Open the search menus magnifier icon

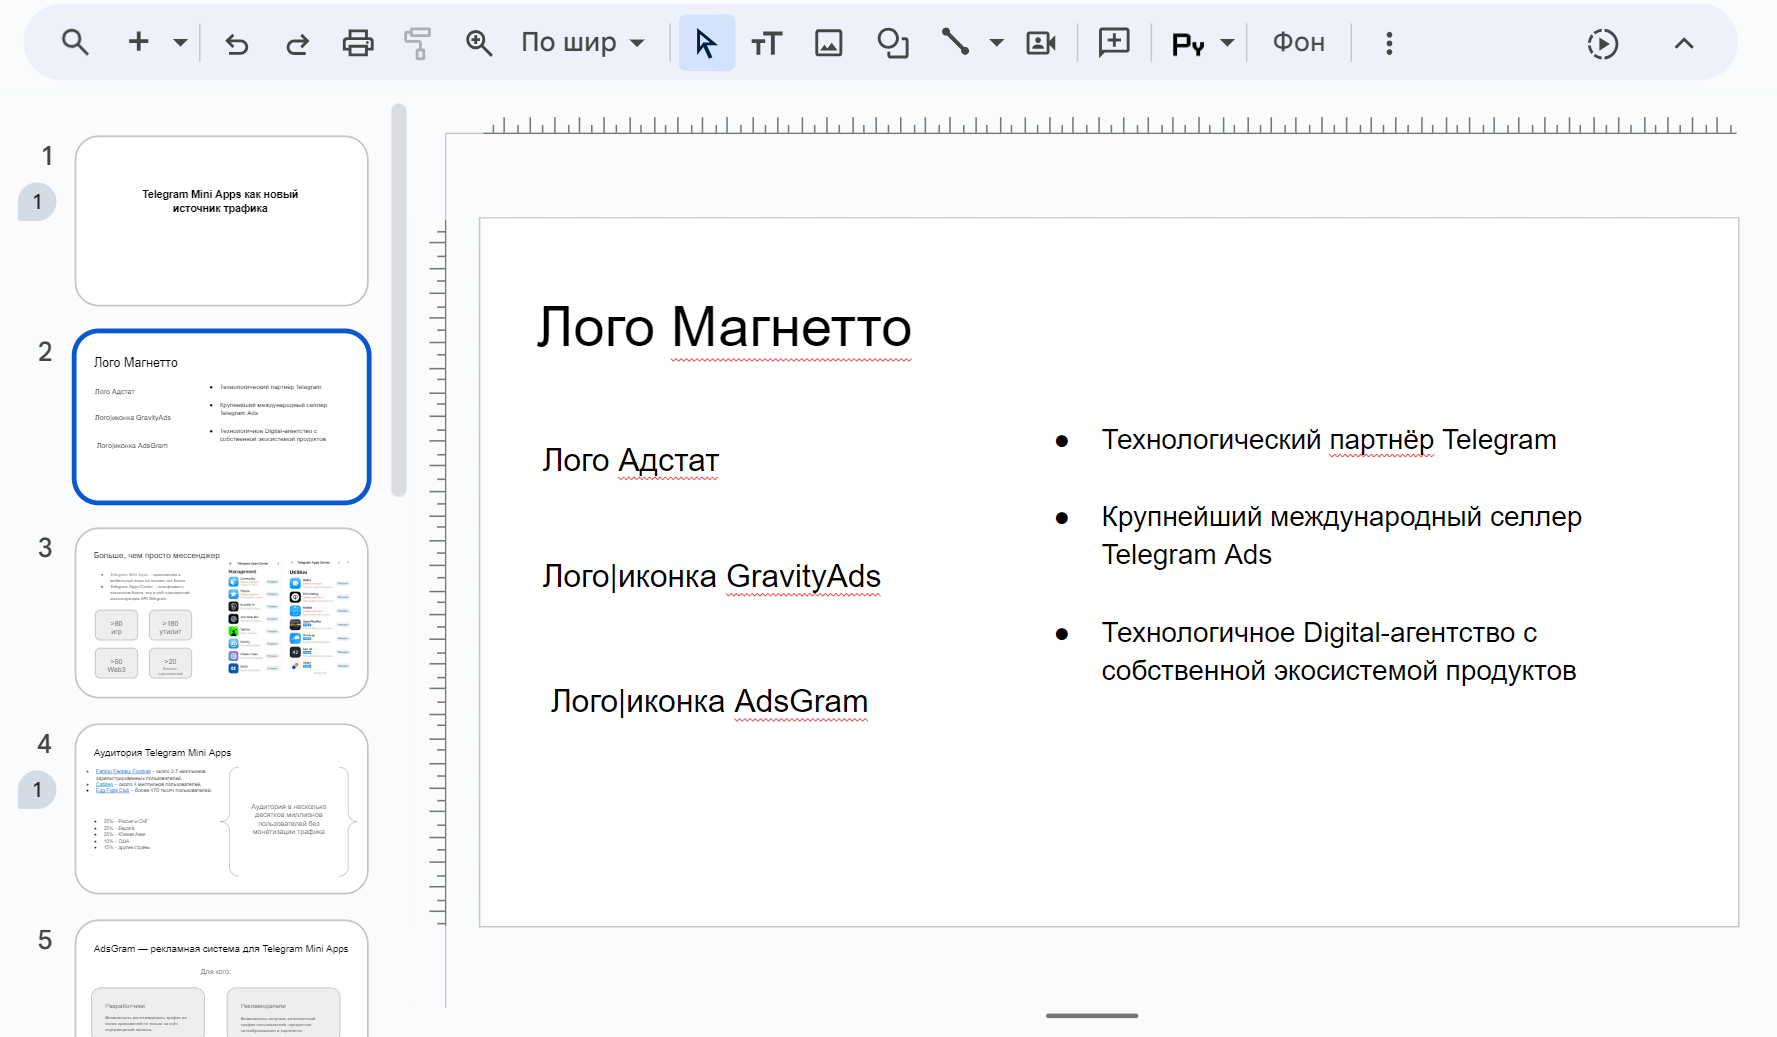click(75, 43)
